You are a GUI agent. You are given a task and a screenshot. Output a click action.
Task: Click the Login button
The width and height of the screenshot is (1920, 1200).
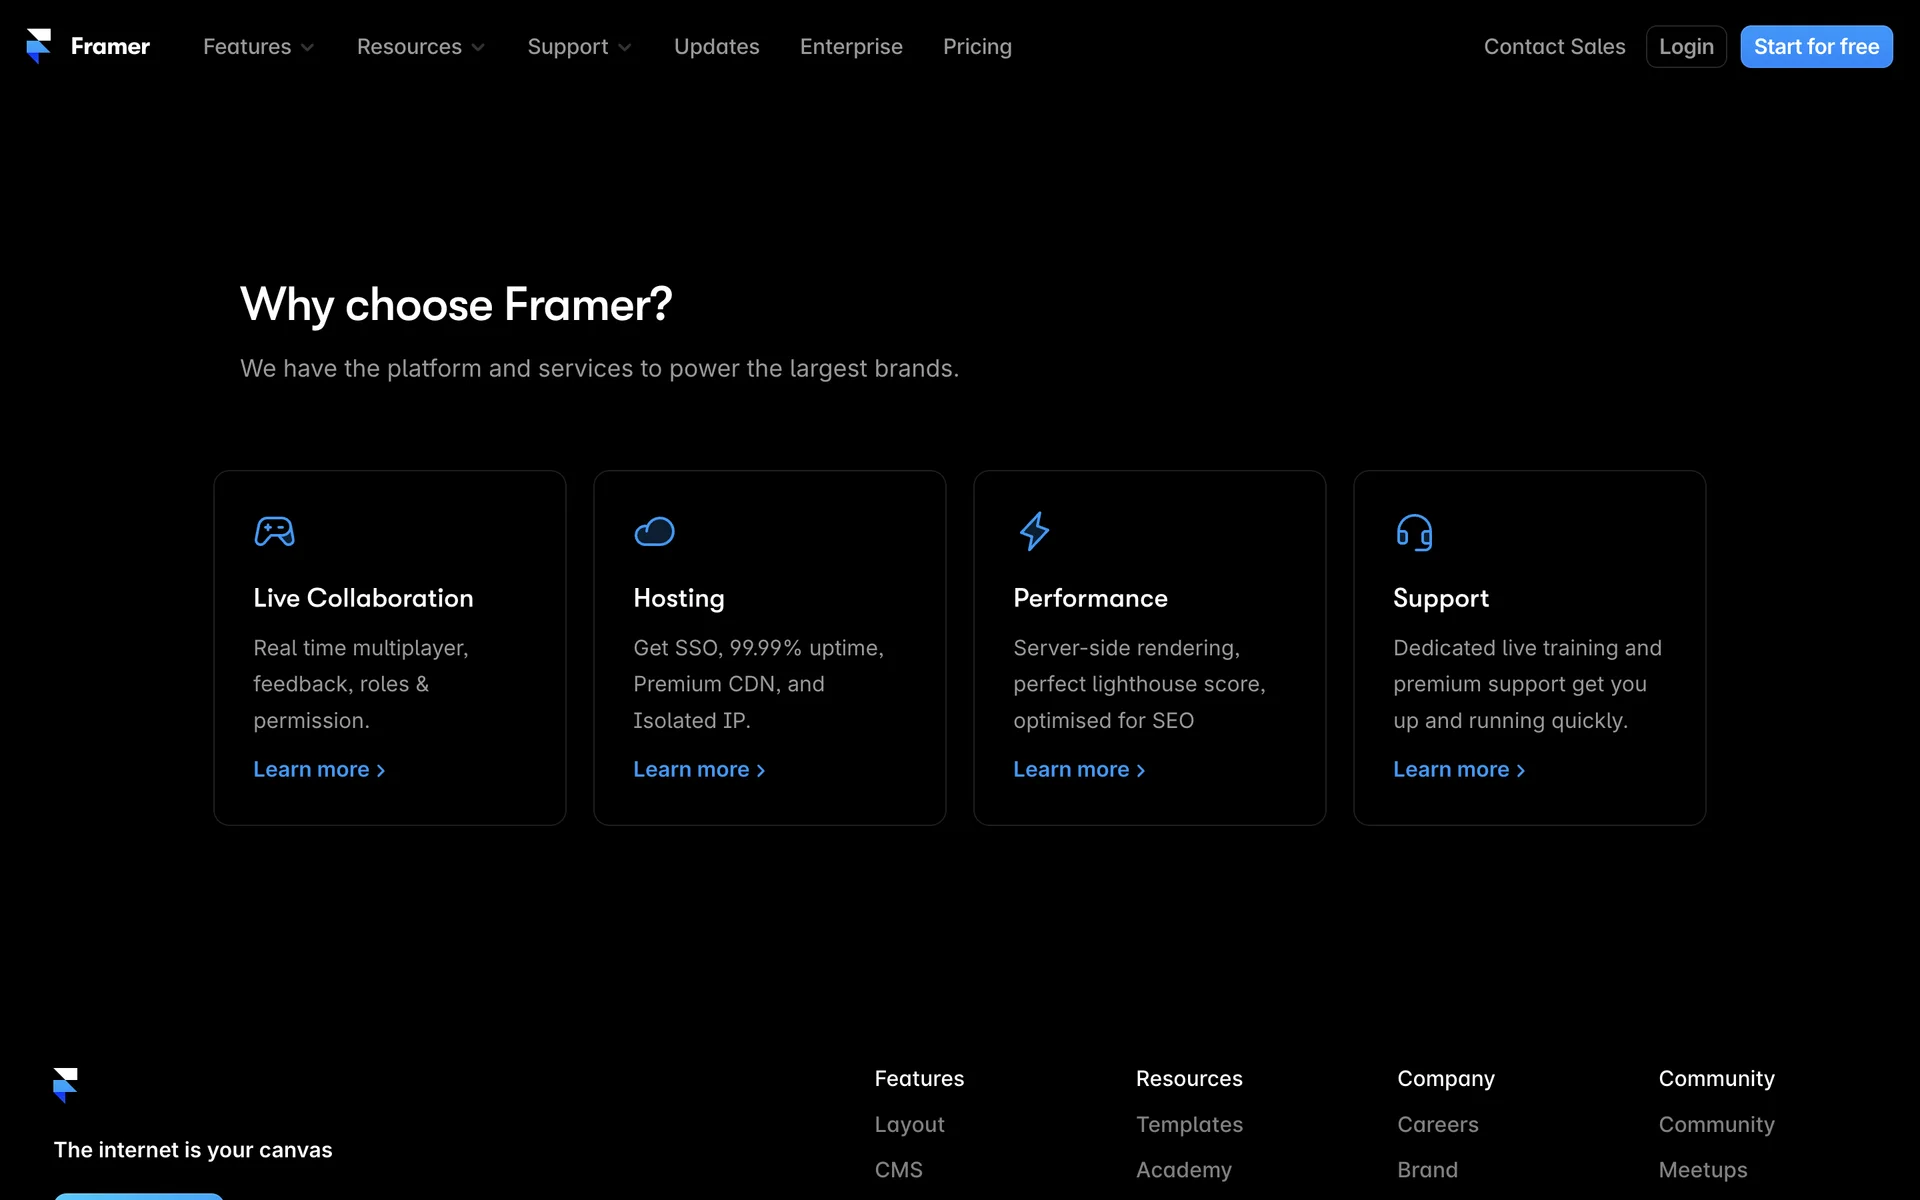[1686, 47]
